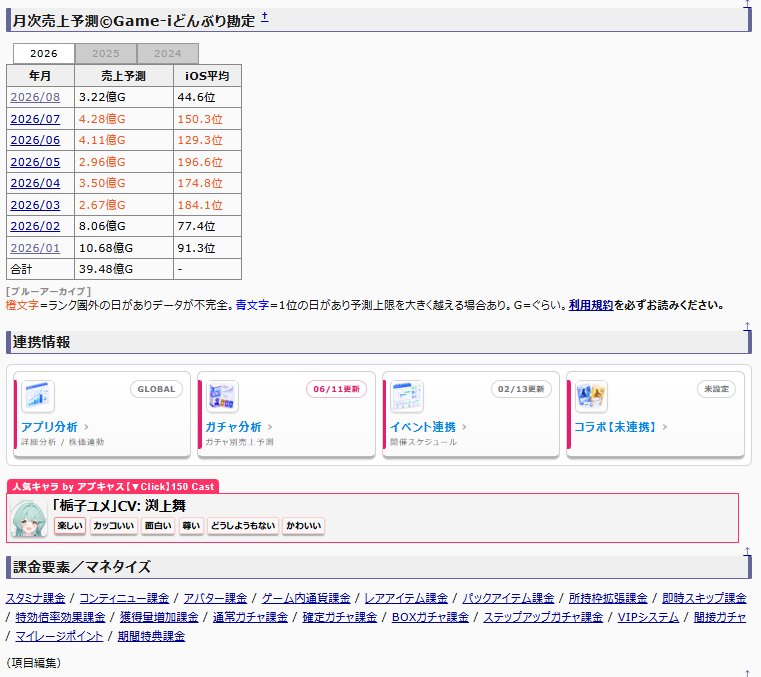Open the 2026/01 monthly link
Screen dimensions: 761x677
(x=35, y=248)
